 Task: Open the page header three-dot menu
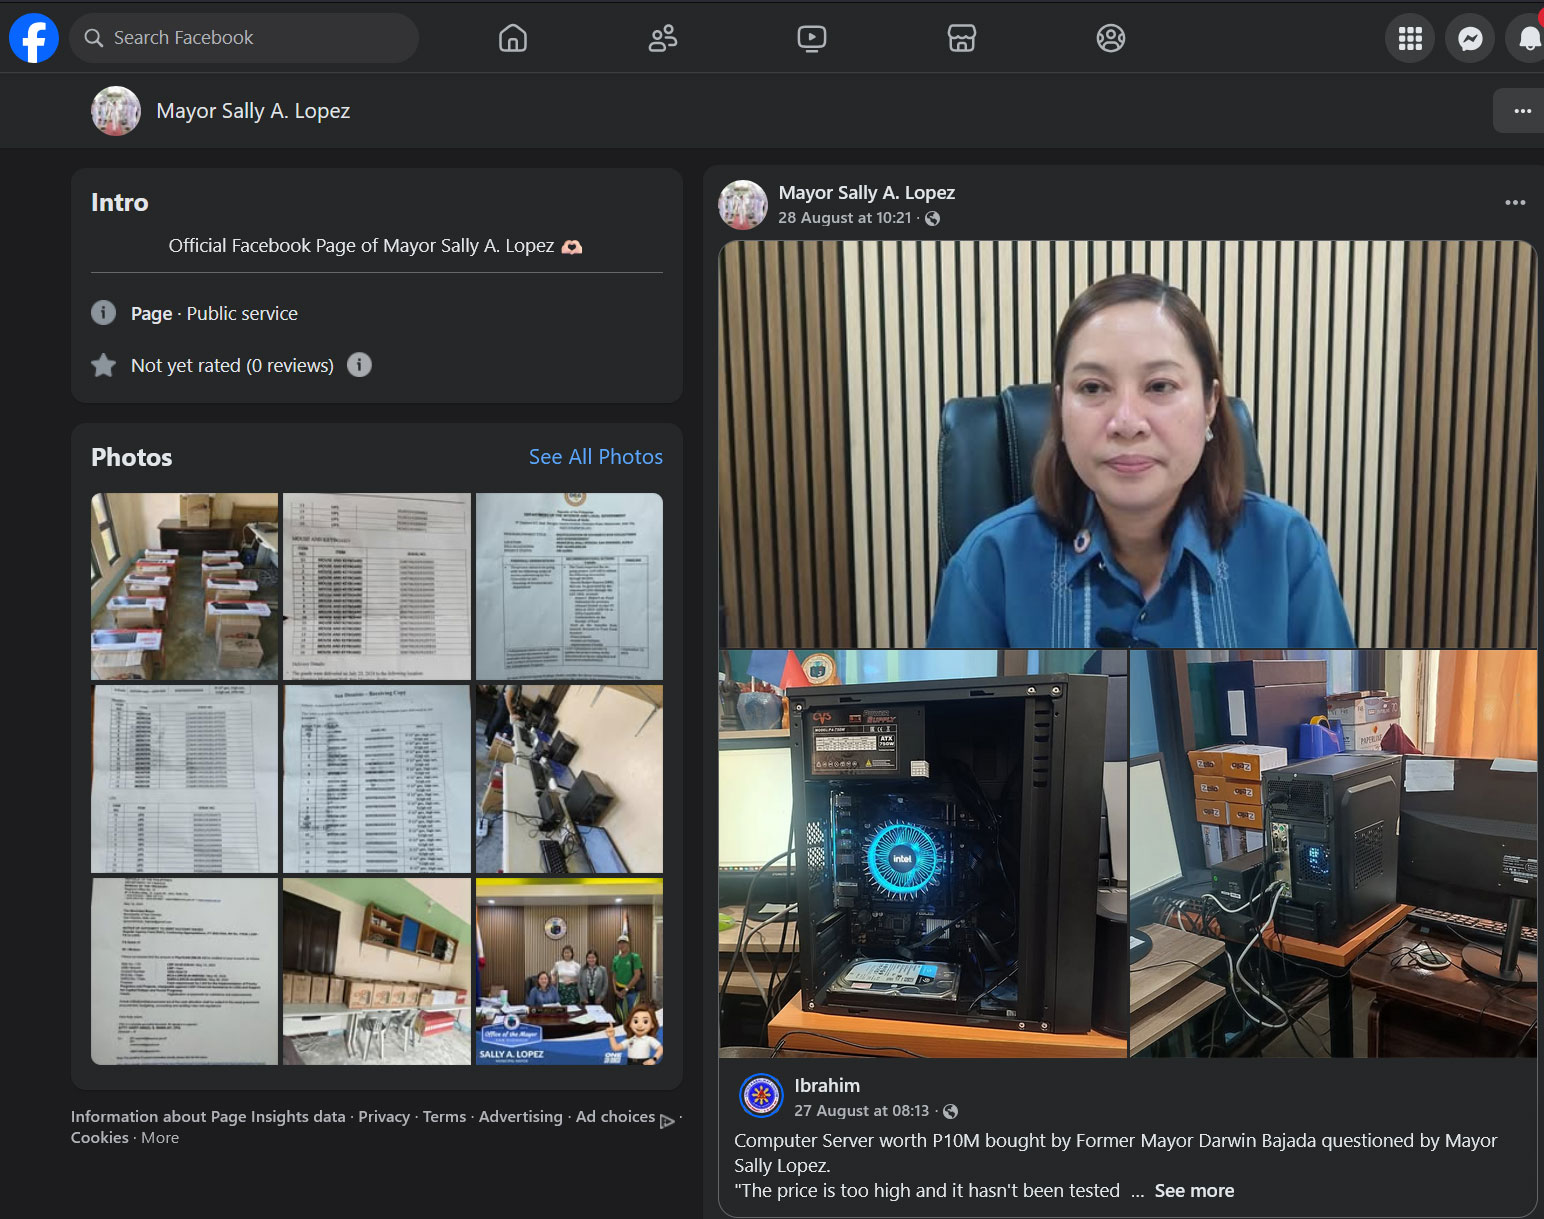1521,111
